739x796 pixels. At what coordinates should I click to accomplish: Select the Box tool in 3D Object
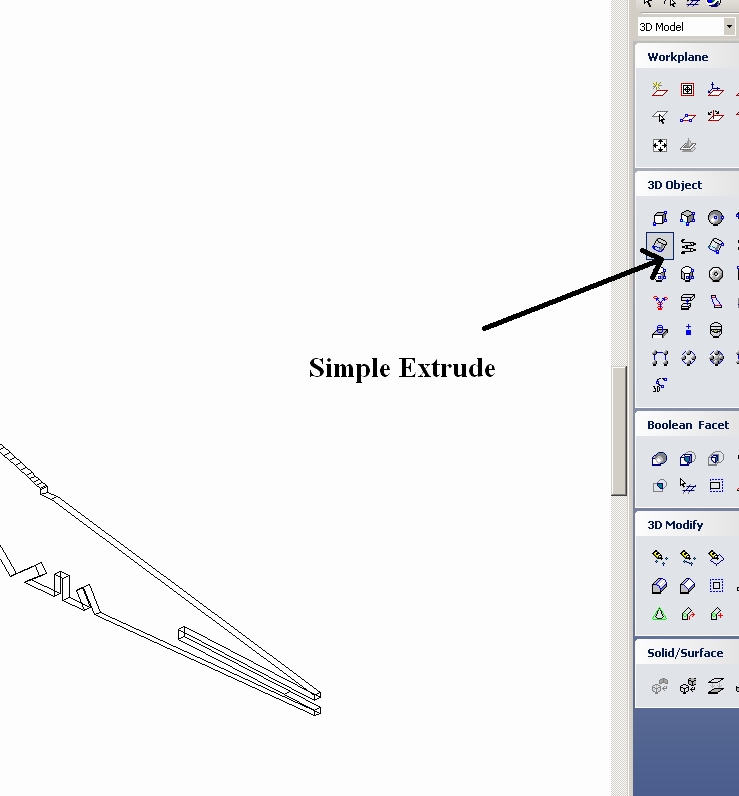[660, 217]
